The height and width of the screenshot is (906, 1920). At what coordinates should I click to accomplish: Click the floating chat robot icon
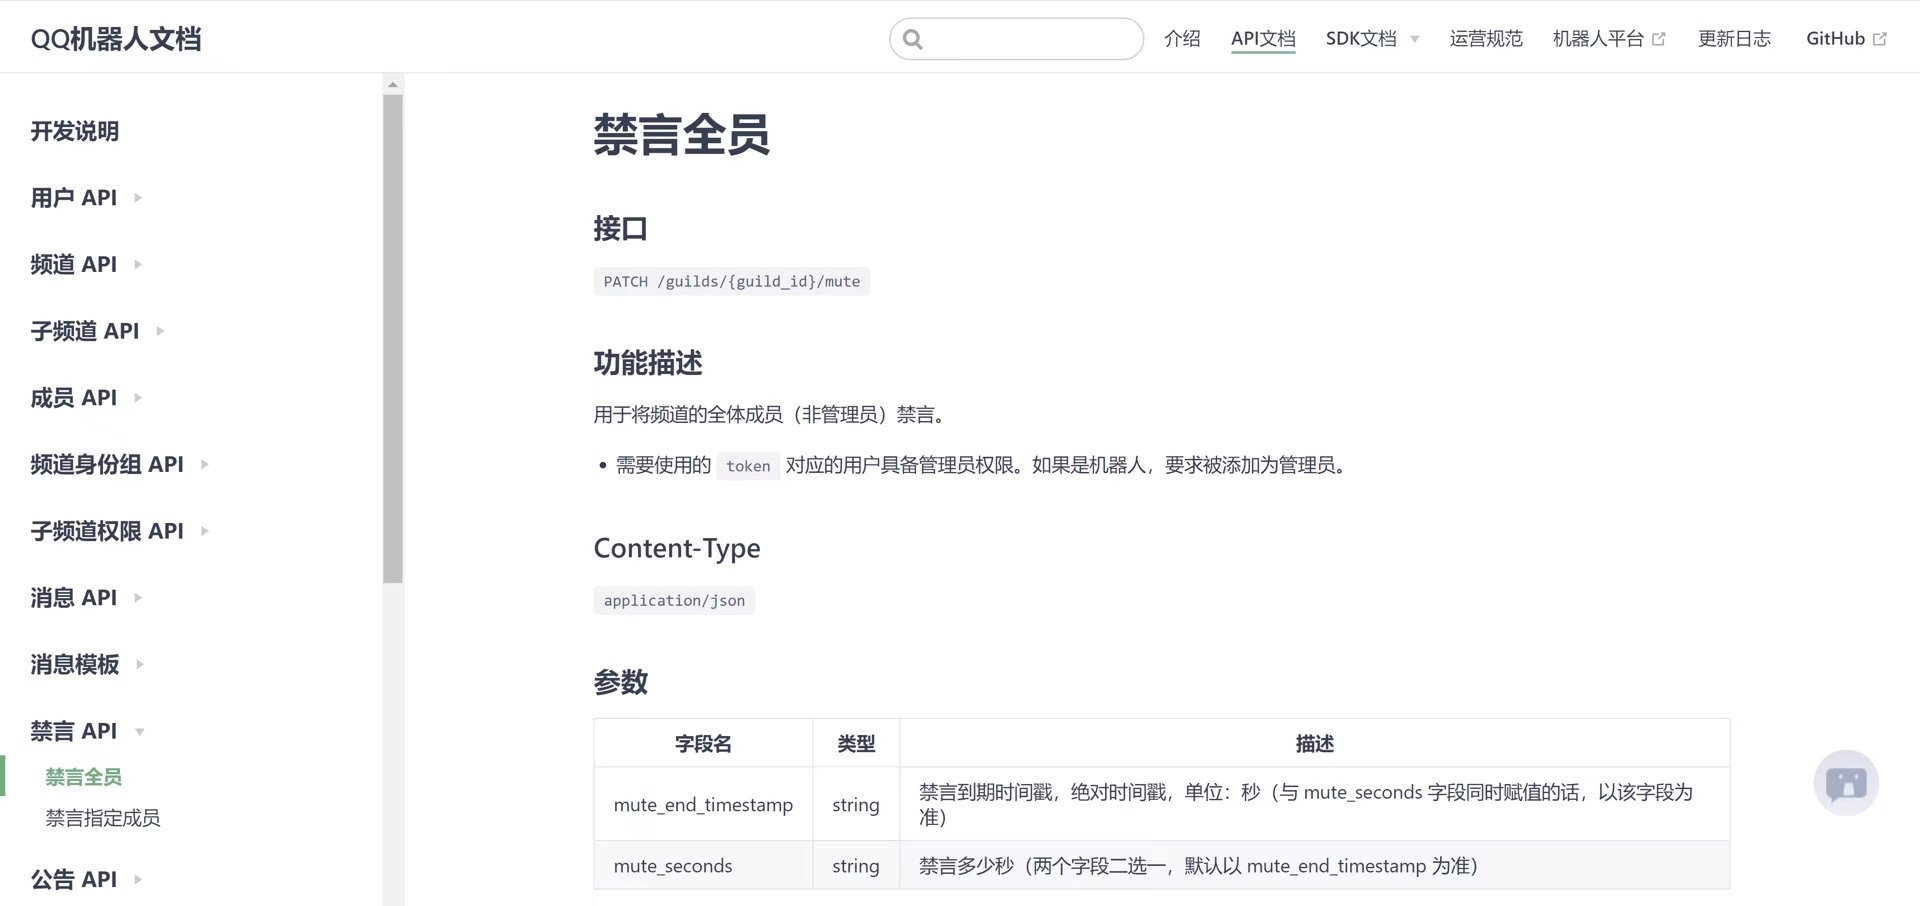coord(1846,783)
